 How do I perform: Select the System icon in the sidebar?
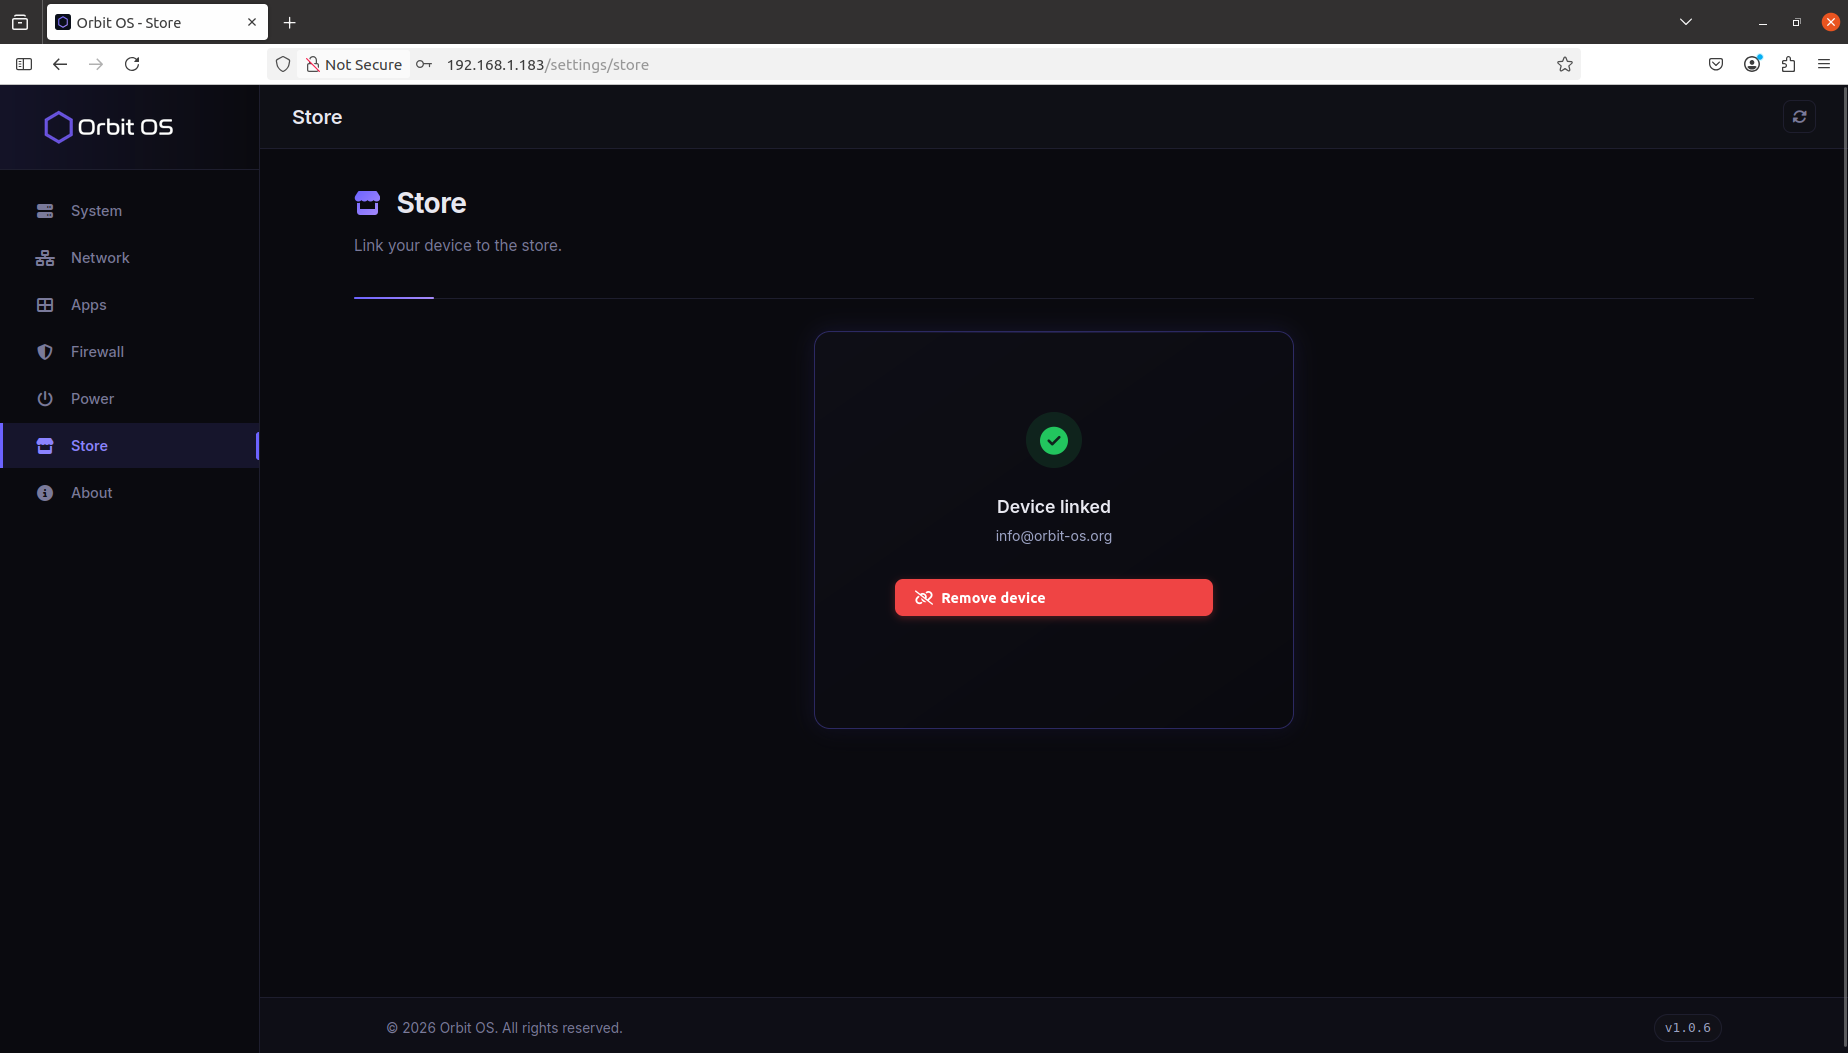(45, 210)
